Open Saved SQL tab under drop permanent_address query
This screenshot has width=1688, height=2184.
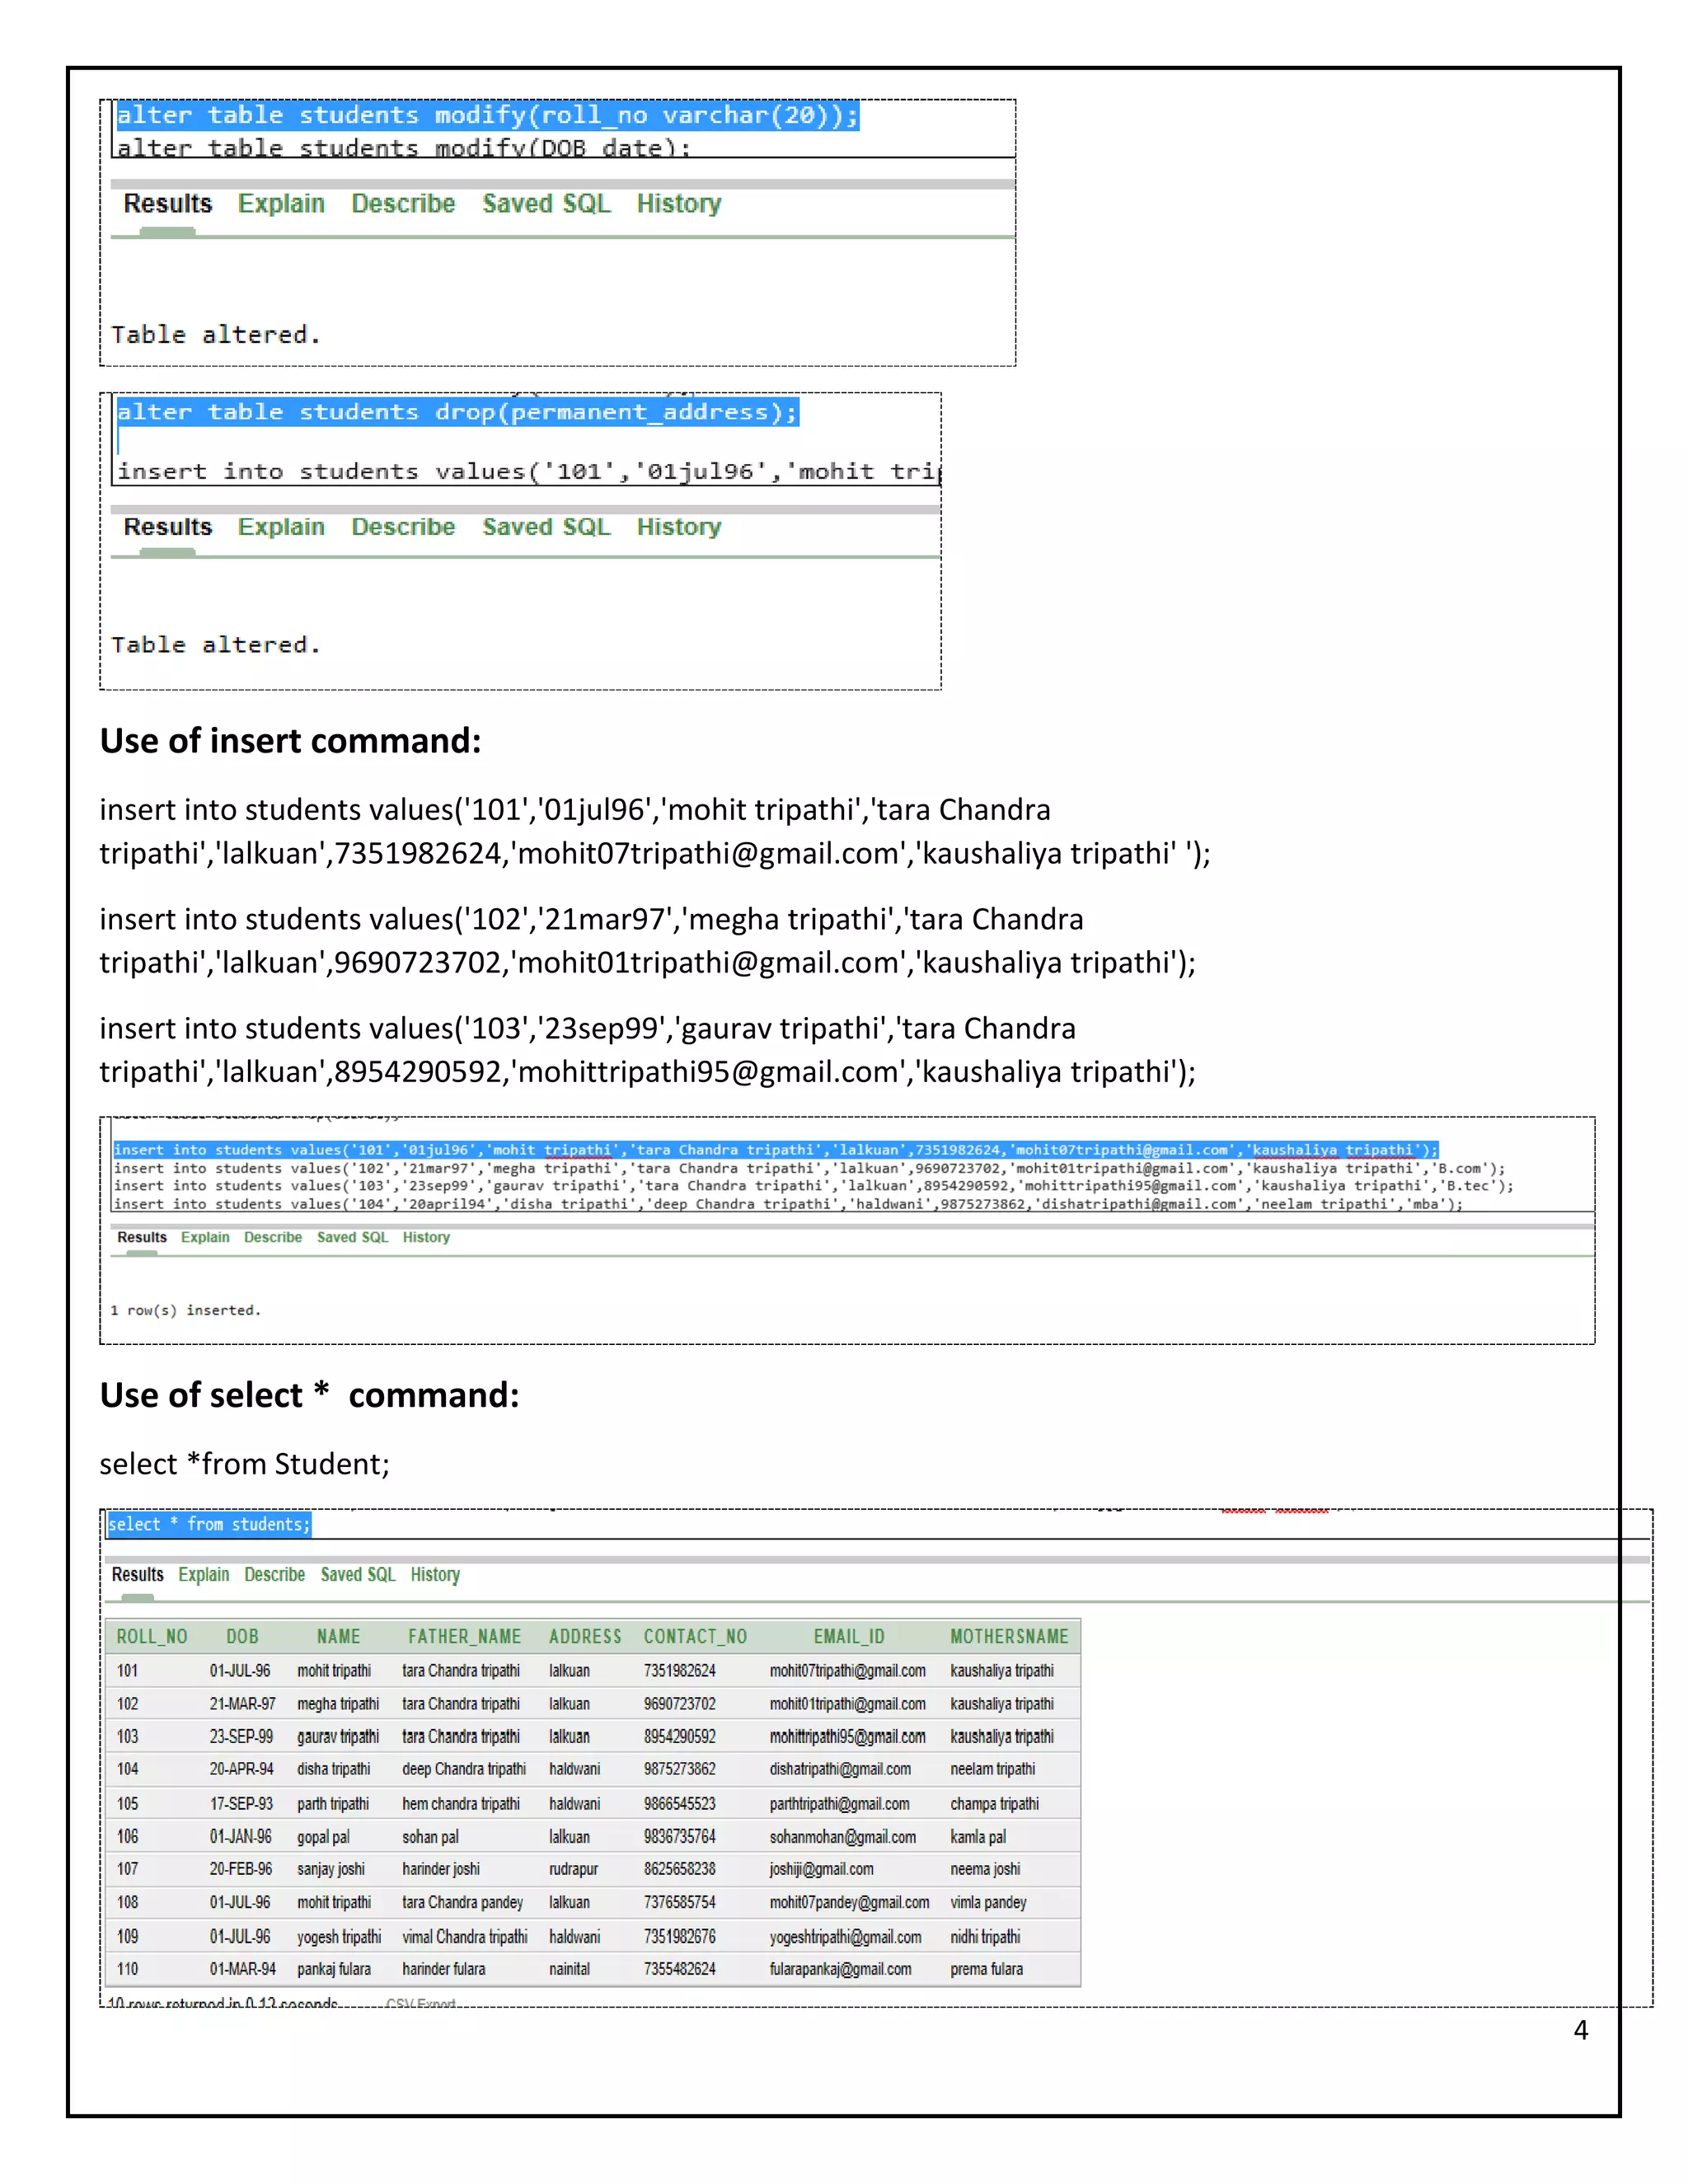pyautogui.click(x=546, y=526)
